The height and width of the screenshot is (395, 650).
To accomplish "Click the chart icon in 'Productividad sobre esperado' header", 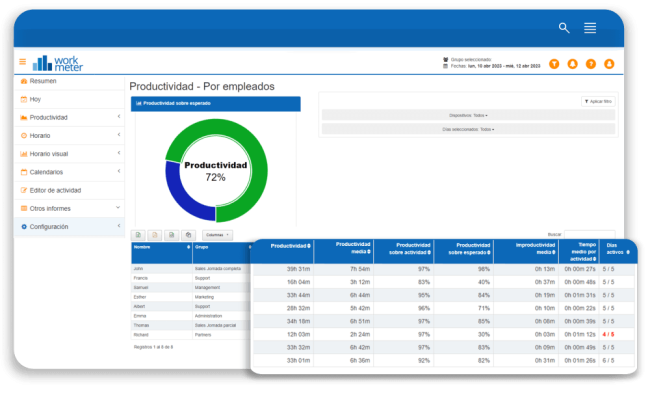I will point(139,103).
